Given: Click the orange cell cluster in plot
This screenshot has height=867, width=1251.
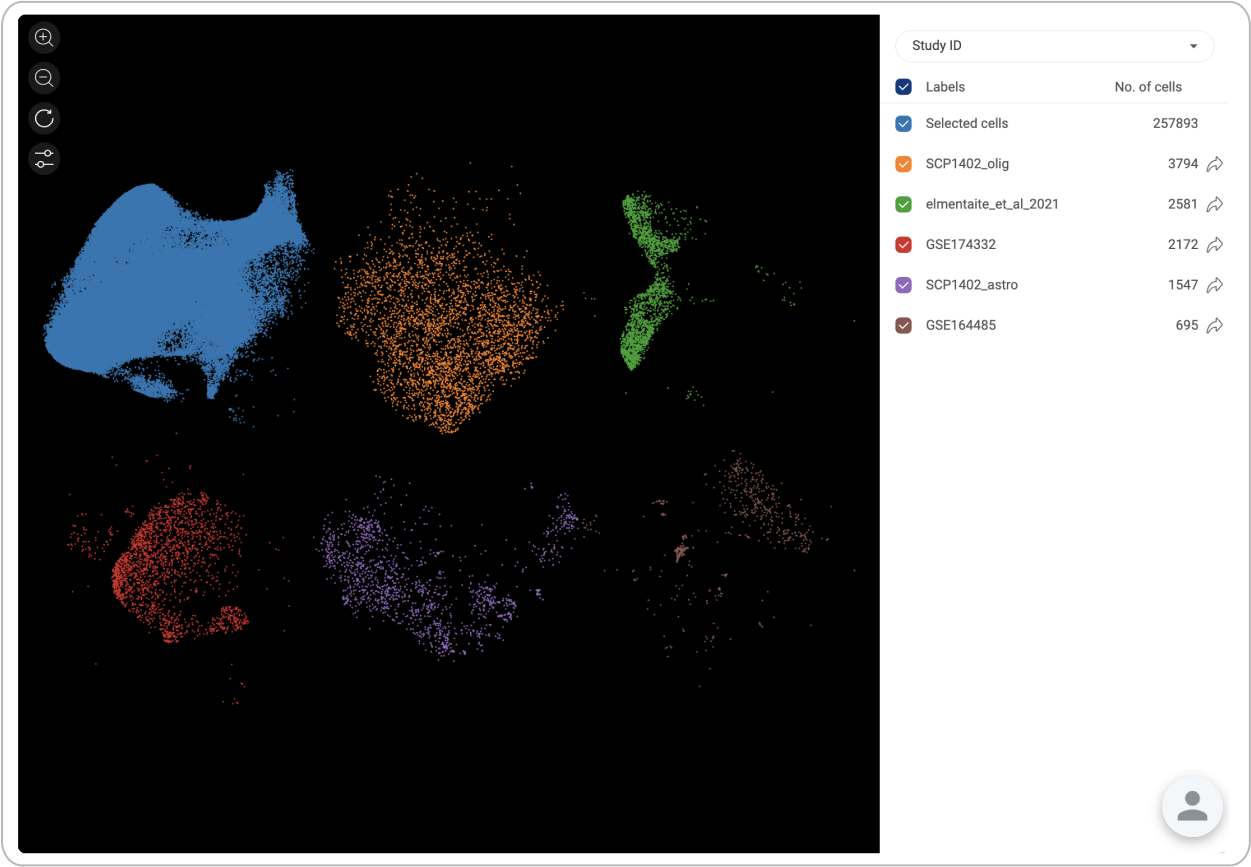Looking at the screenshot, I should pos(445,310).
